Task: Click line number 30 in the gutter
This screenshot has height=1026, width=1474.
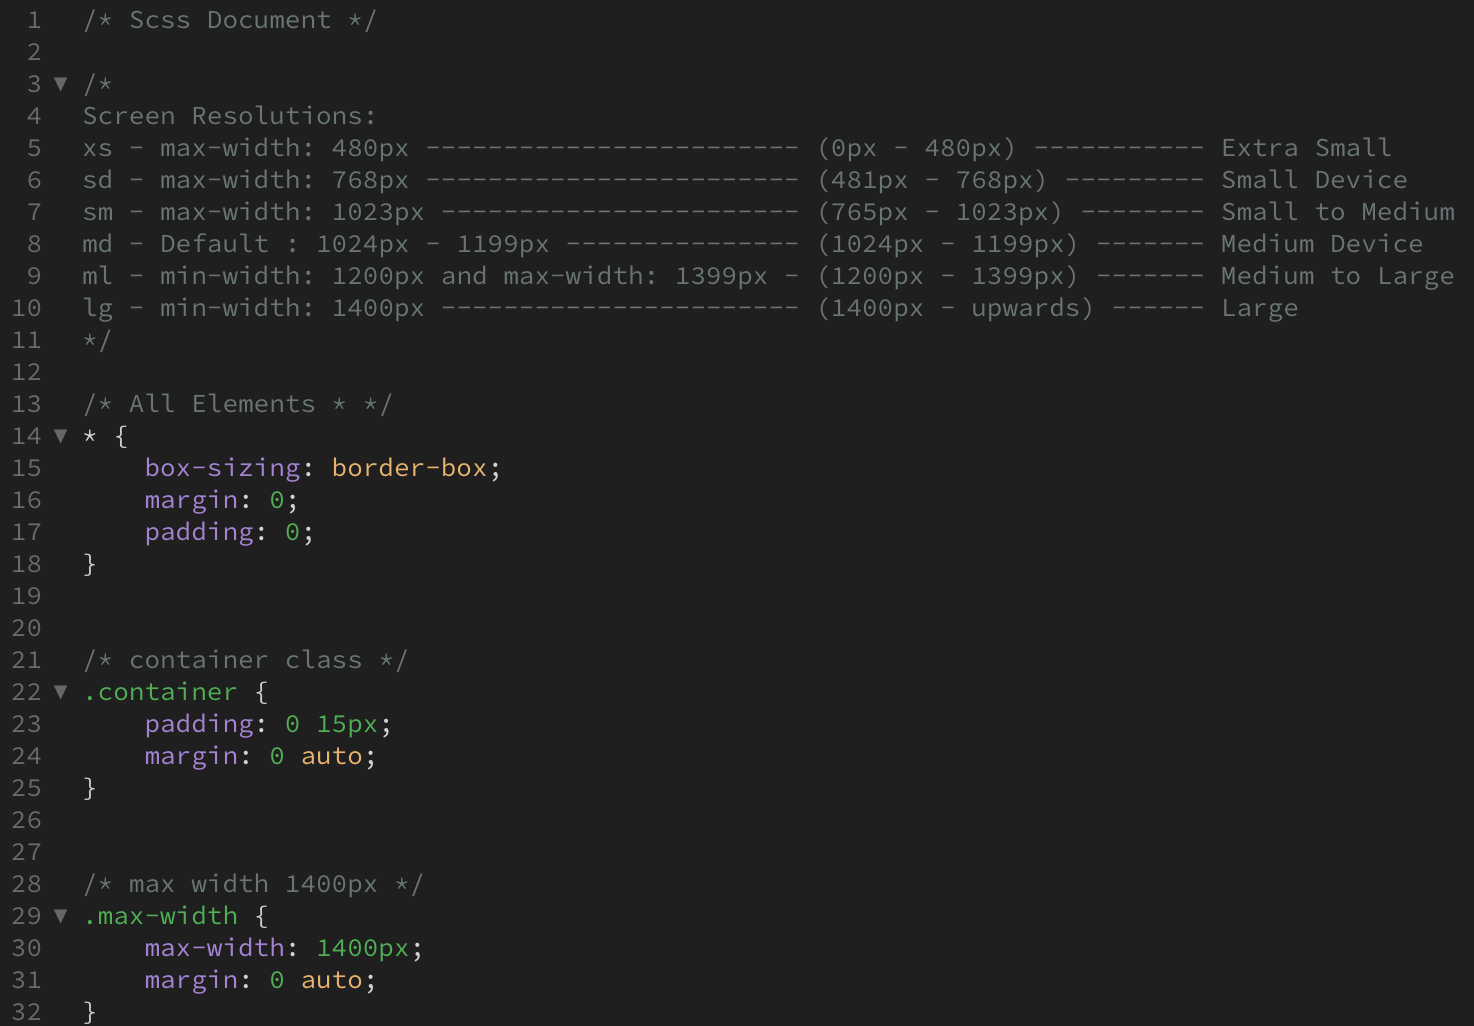Action: pyautogui.click(x=27, y=948)
